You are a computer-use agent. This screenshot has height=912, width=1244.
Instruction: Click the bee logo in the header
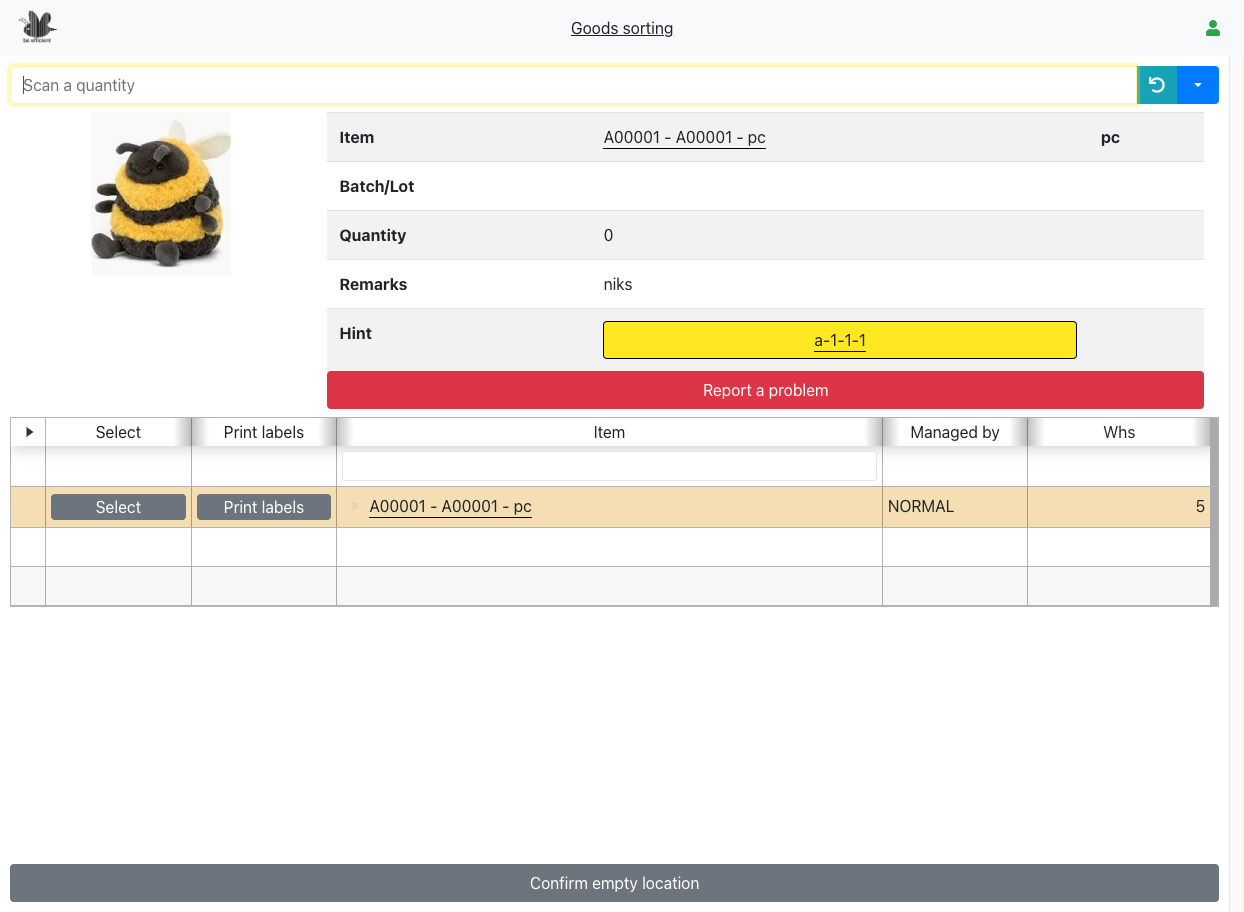[x=38, y=27]
